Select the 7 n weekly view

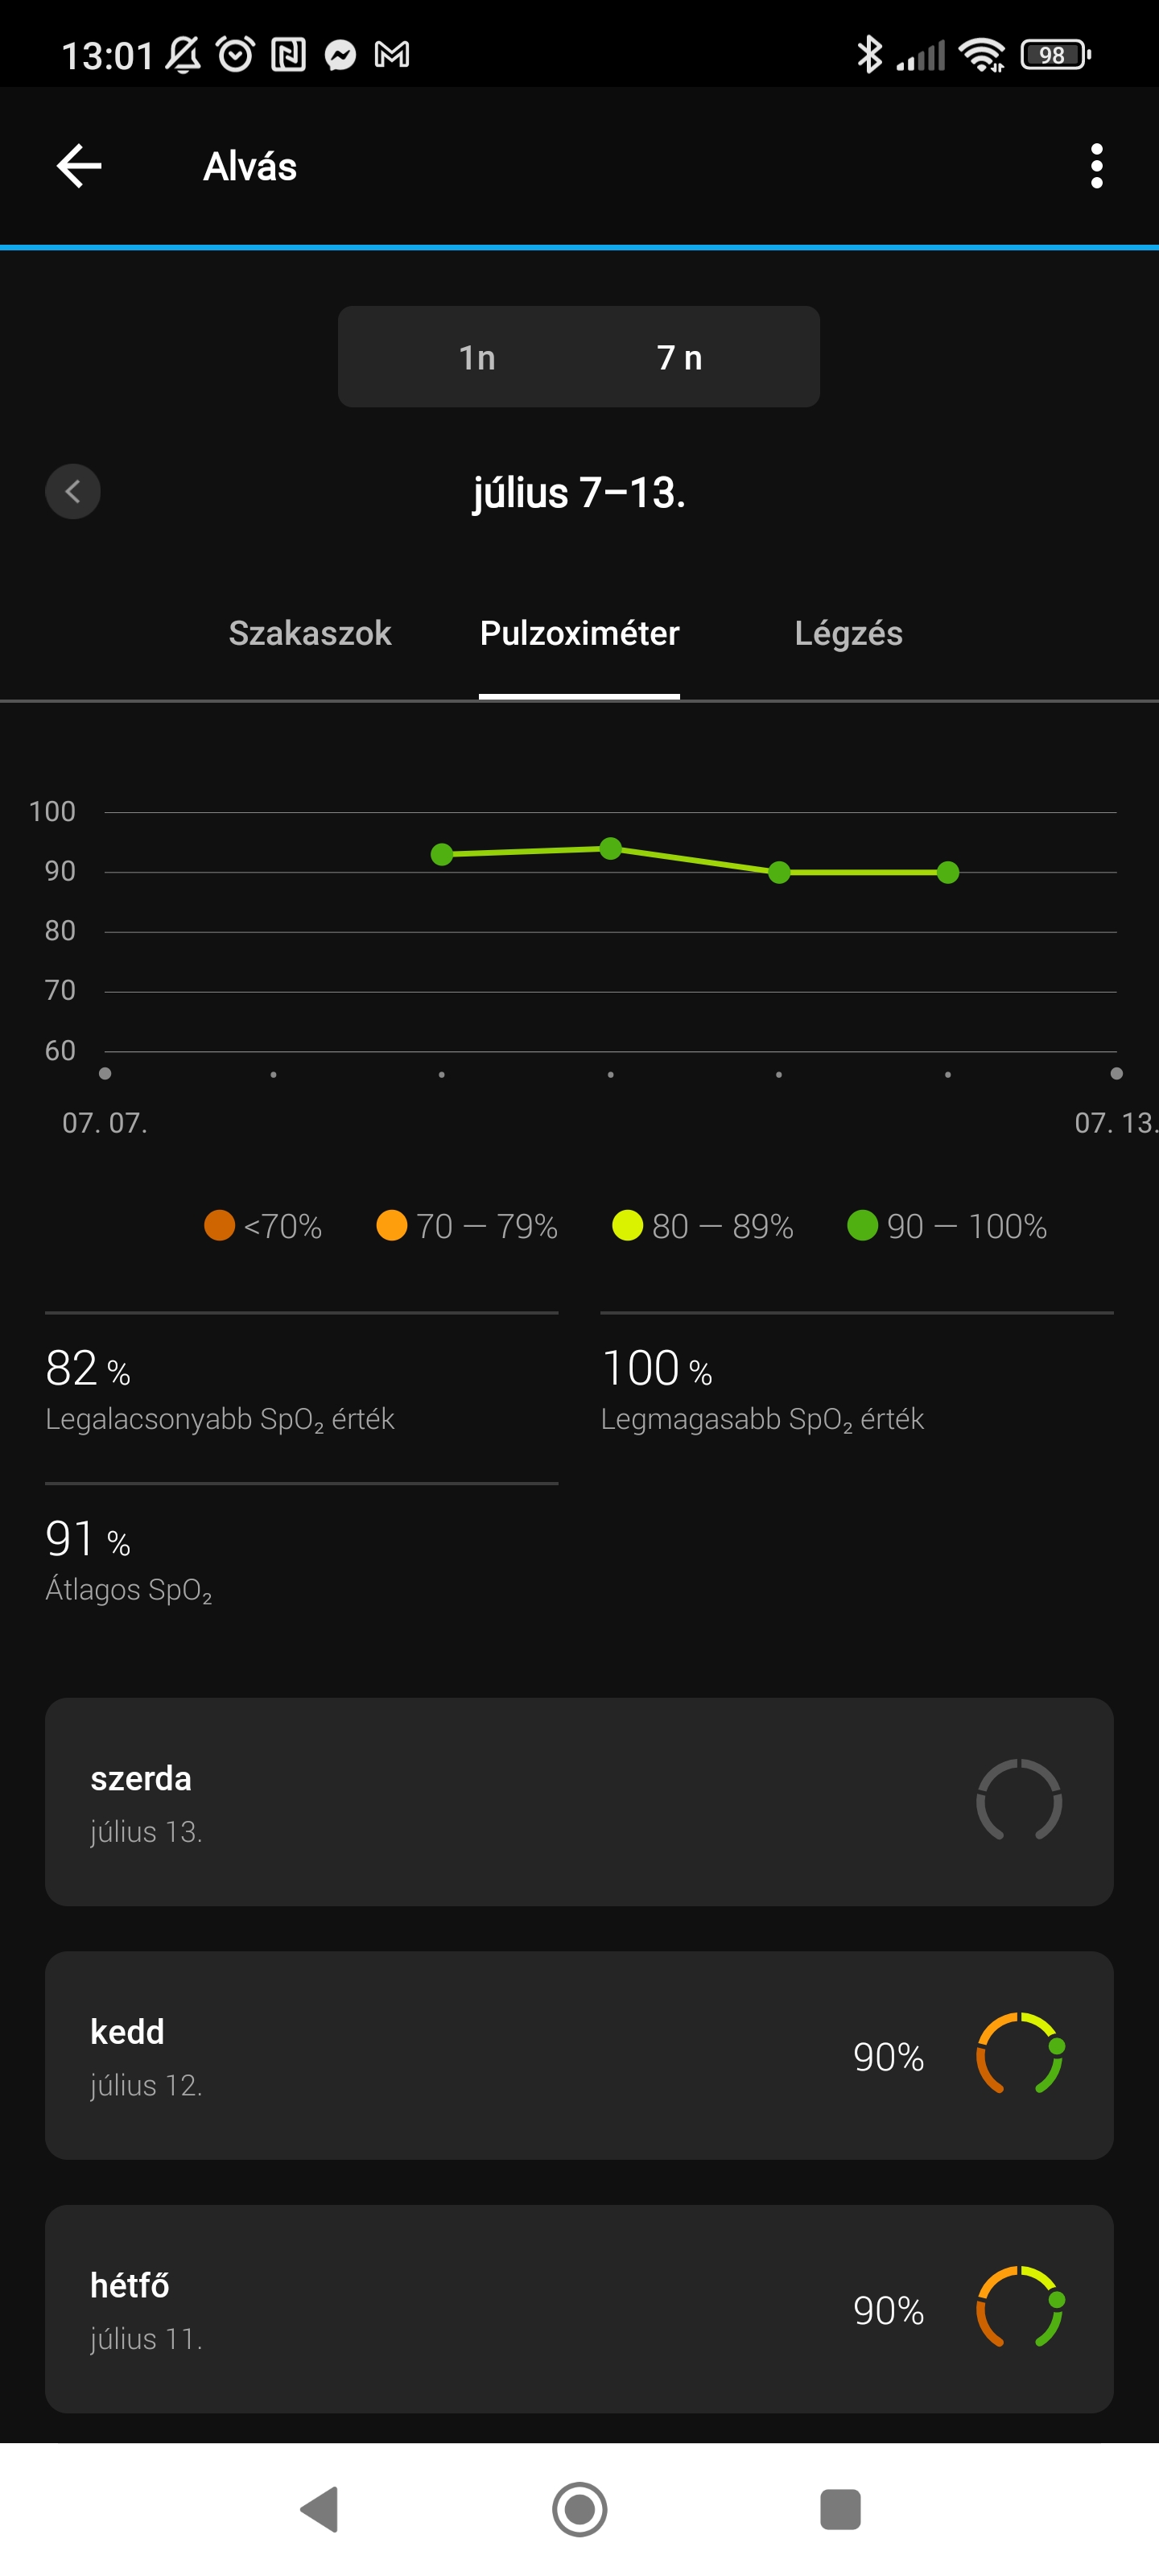(680, 357)
